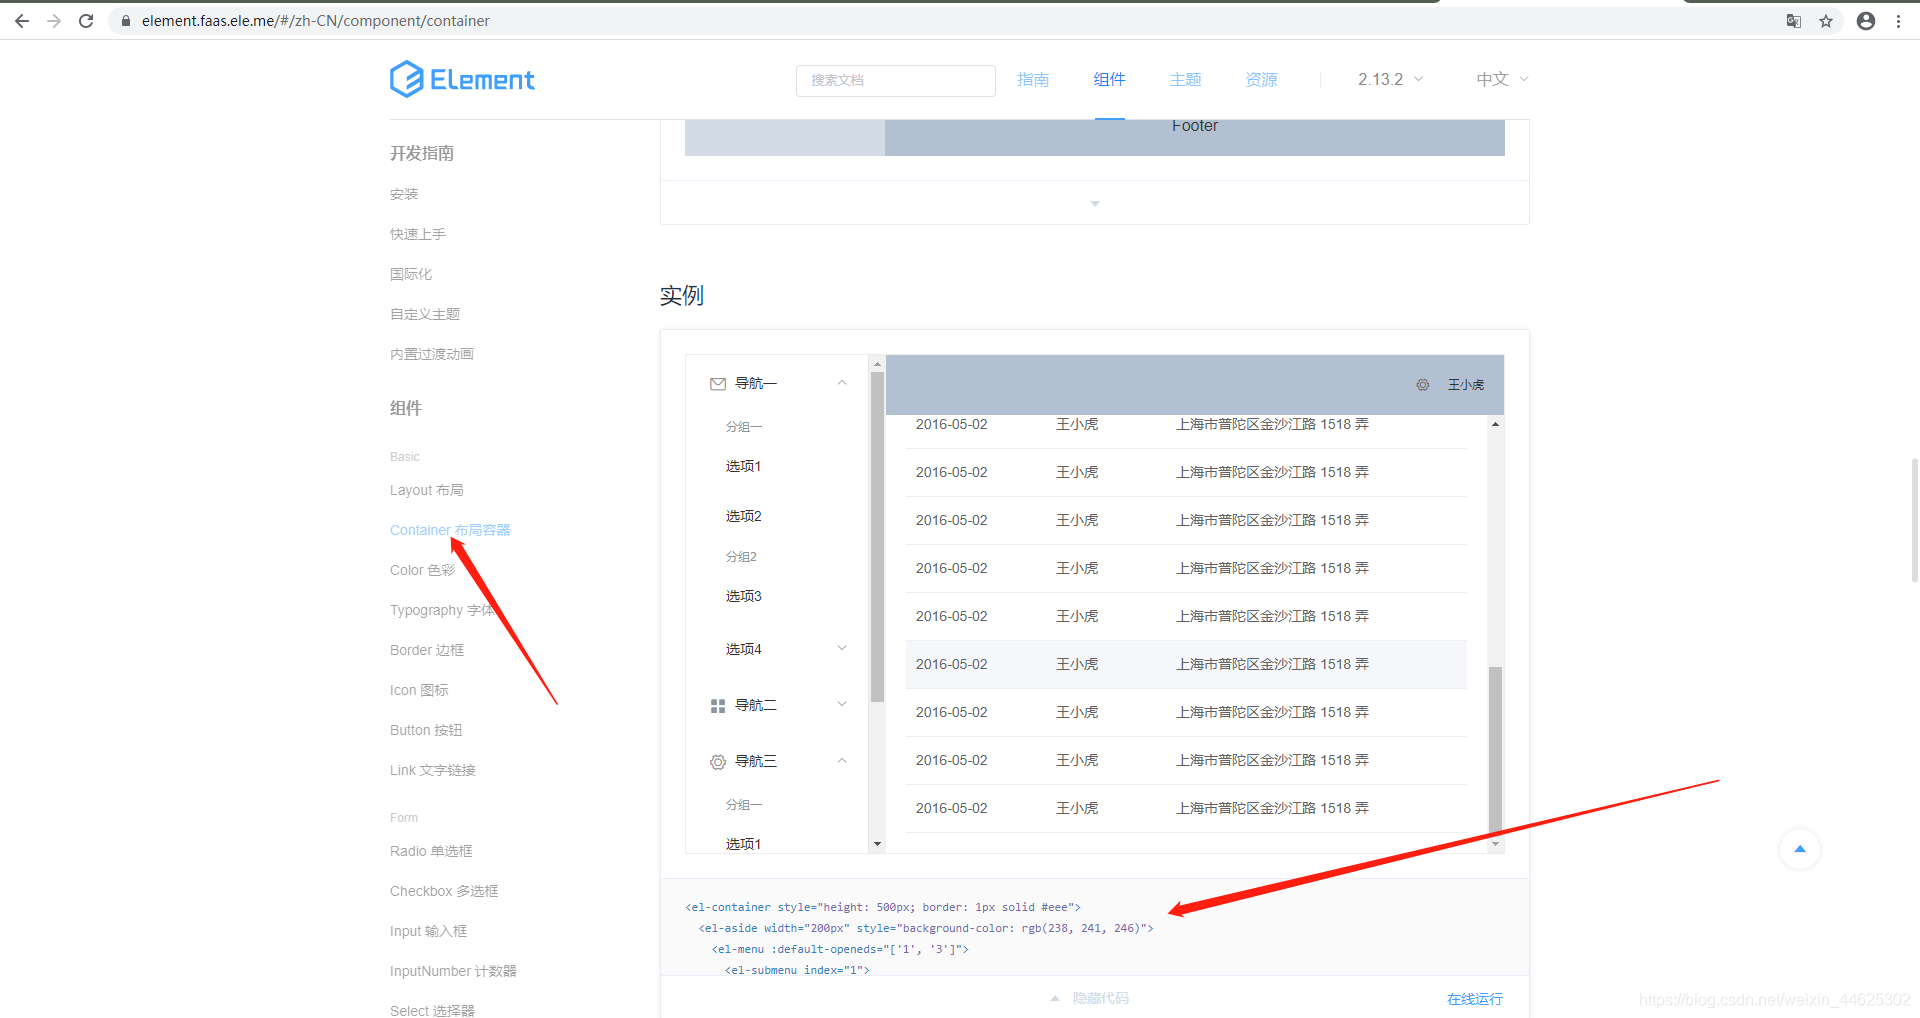Click the aside scrollbar down arrow

[x=877, y=845]
